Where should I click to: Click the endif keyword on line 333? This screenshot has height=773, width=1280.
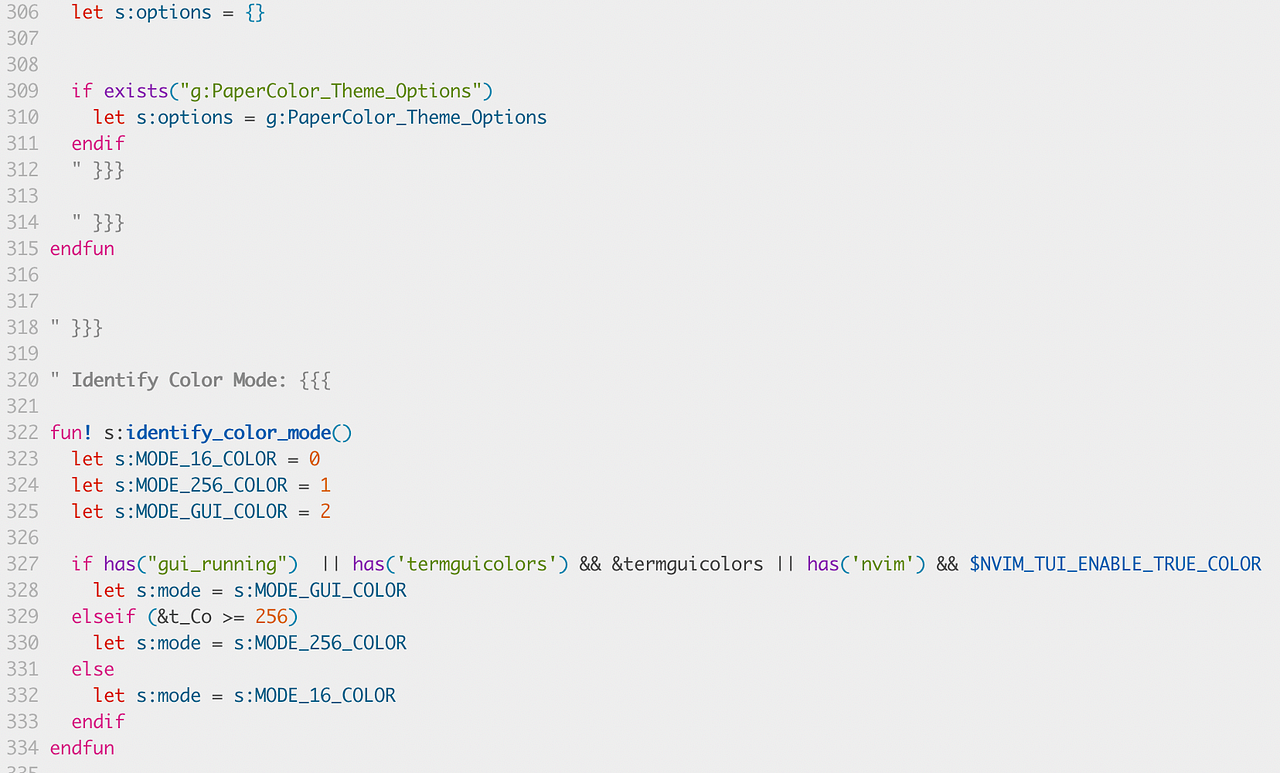[98, 721]
